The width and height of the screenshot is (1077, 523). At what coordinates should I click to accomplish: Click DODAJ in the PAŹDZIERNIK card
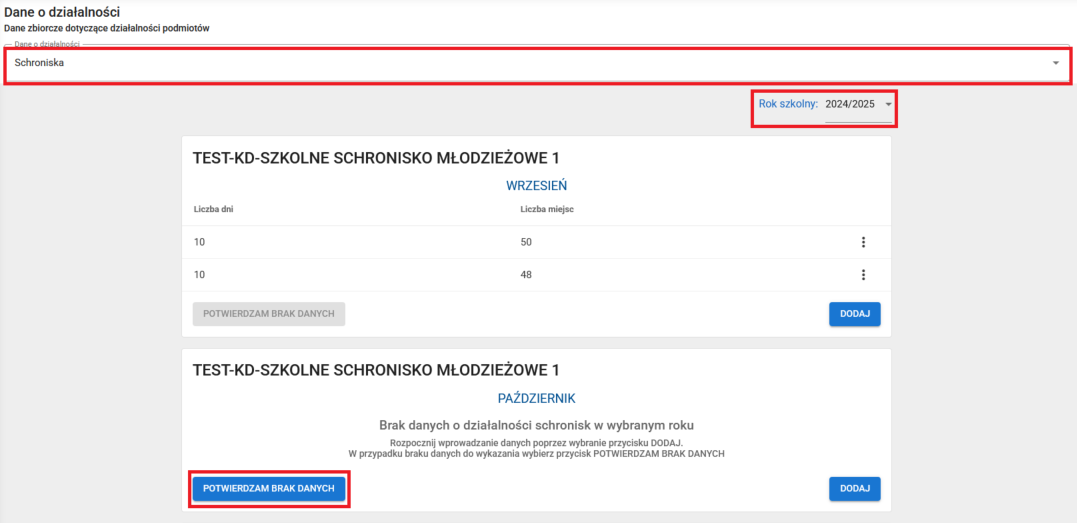[855, 489]
